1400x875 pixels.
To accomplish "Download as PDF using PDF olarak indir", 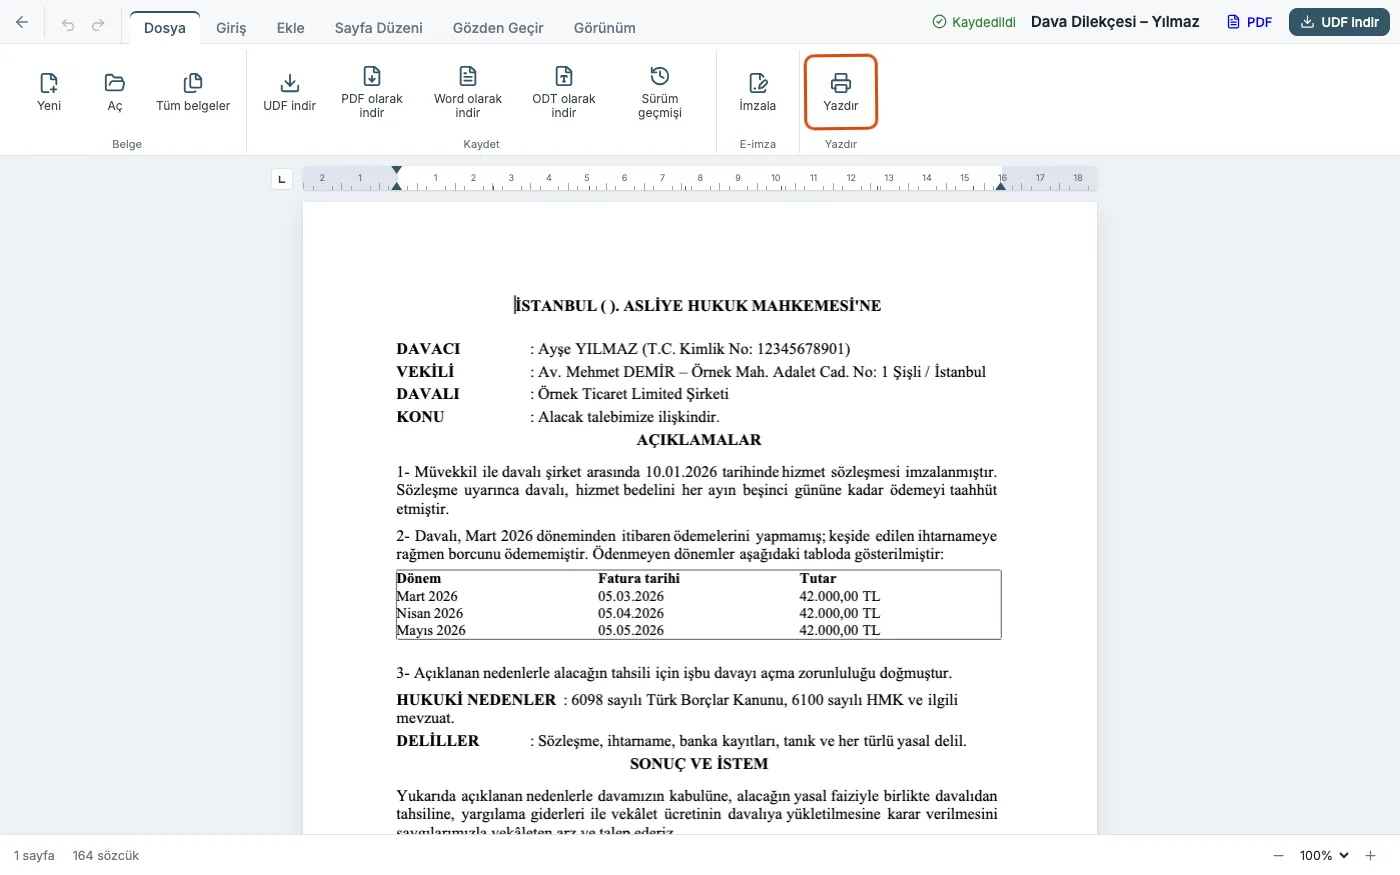I will point(372,92).
